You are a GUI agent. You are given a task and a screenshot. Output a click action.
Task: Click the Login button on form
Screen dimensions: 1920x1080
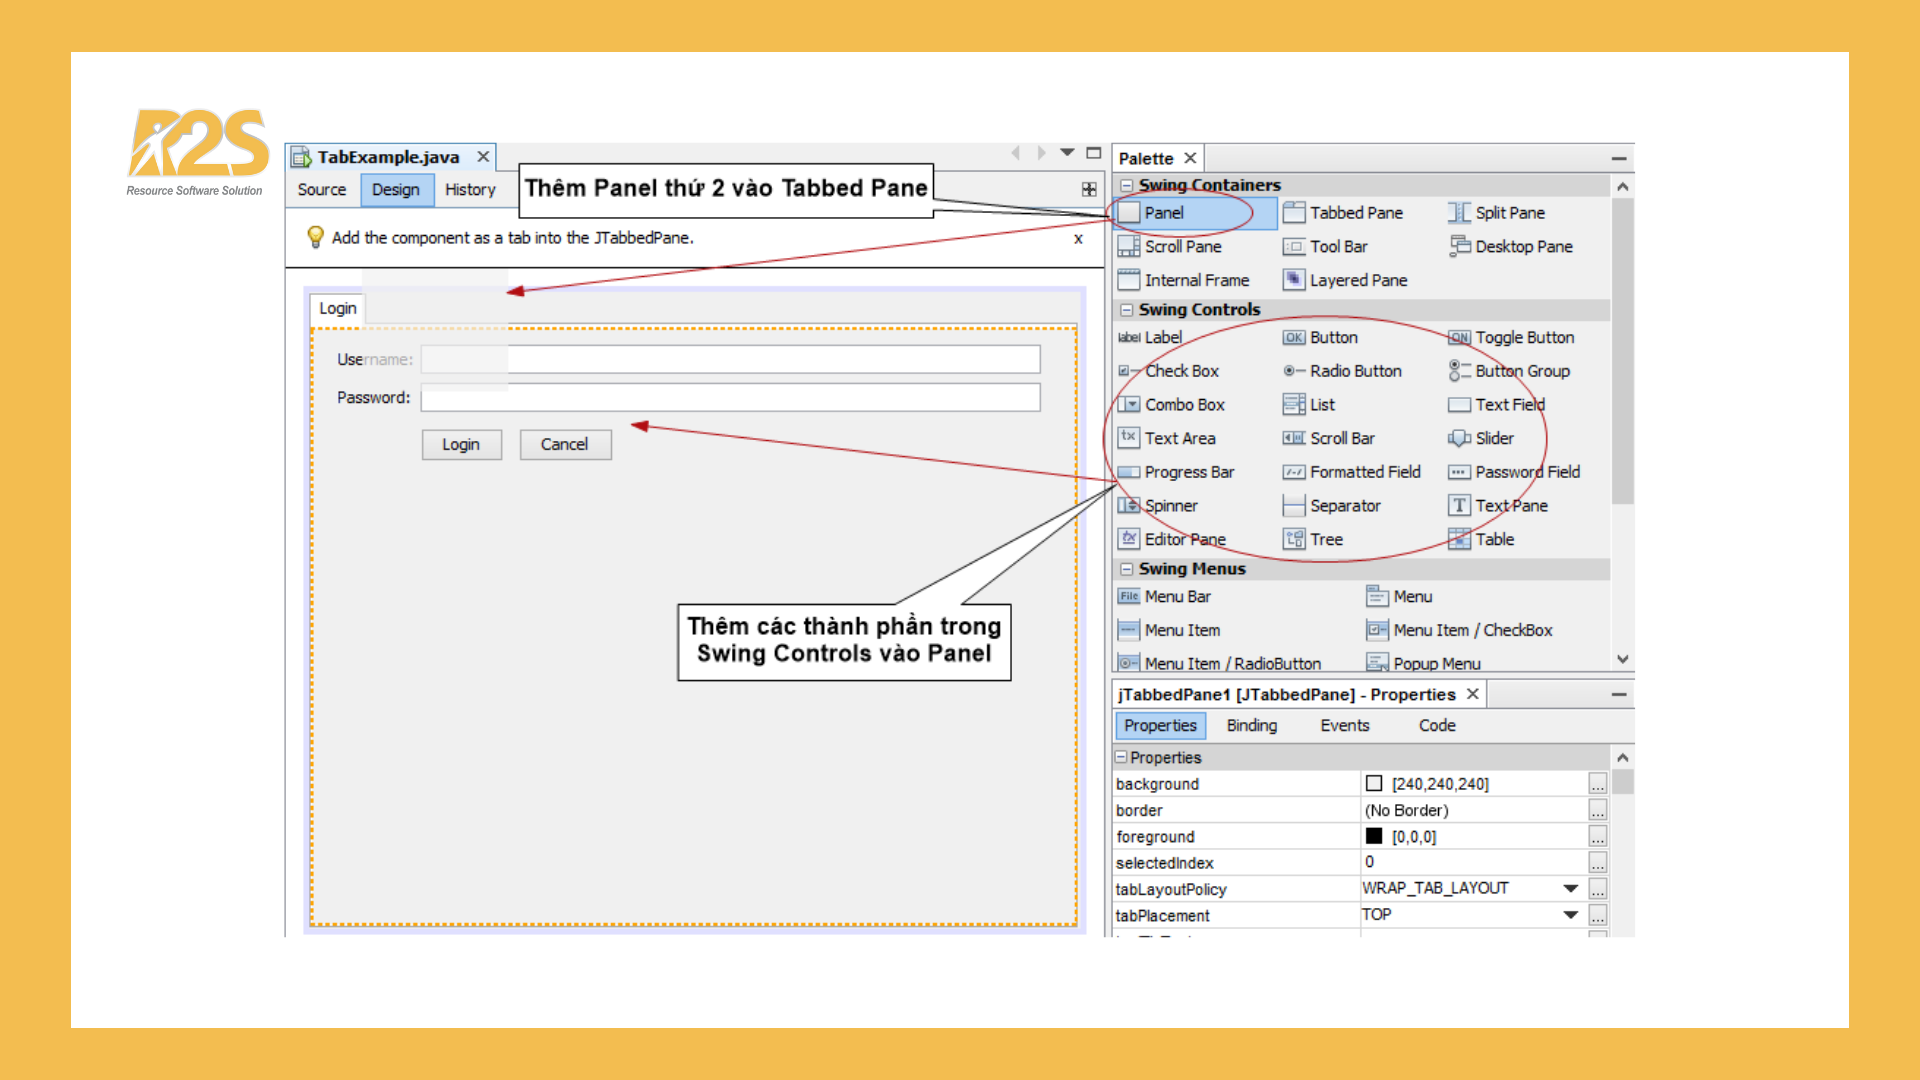(461, 445)
